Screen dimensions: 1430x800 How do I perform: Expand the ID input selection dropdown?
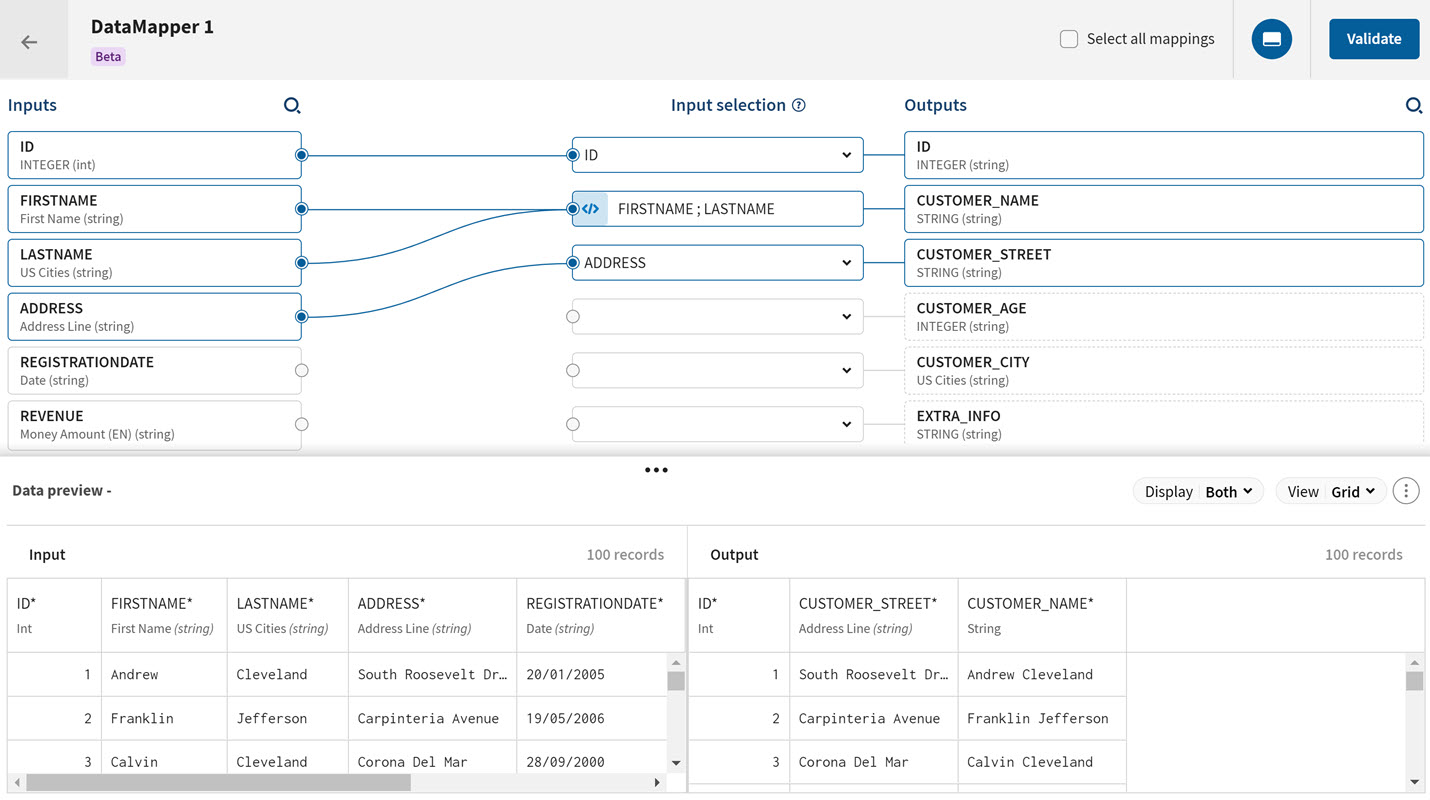pyautogui.click(x=845, y=155)
